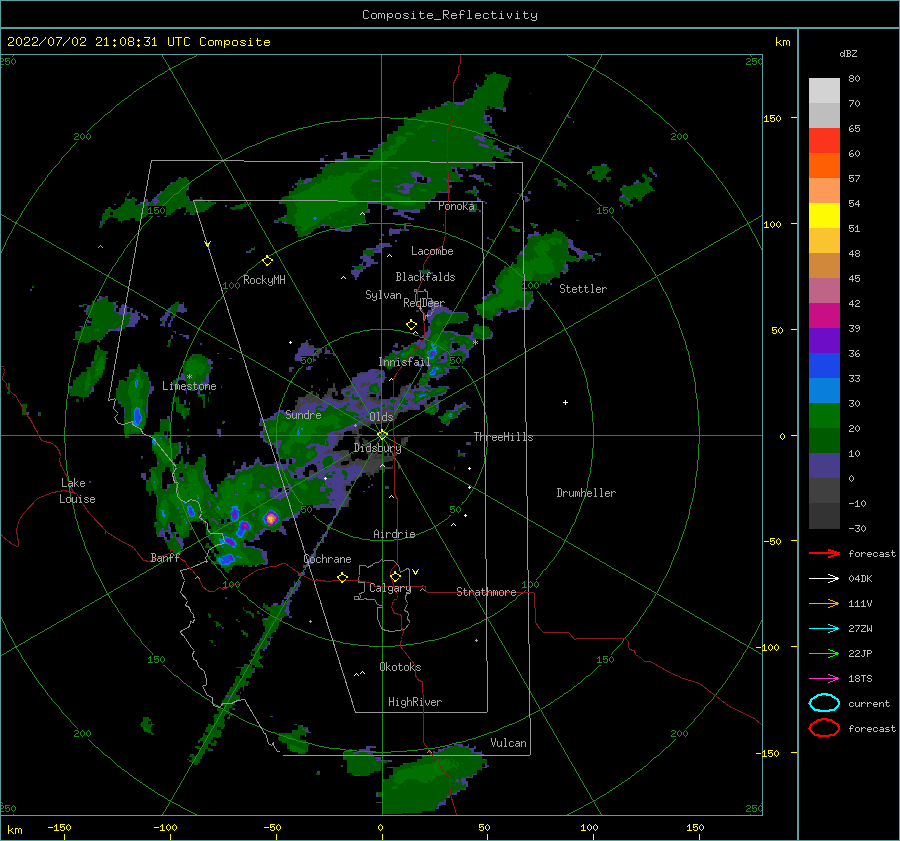Click the cyan current ellipse icon
The image size is (900, 841).
[x=824, y=703]
